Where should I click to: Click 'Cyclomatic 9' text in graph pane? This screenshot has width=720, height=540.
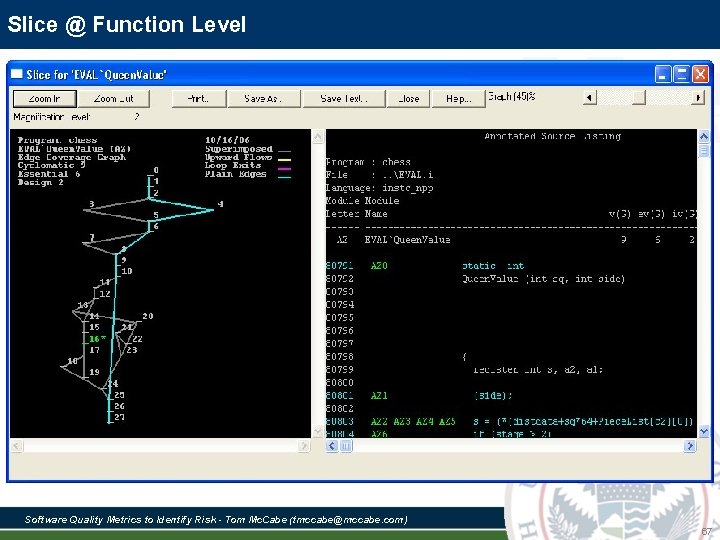click(51, 165)
